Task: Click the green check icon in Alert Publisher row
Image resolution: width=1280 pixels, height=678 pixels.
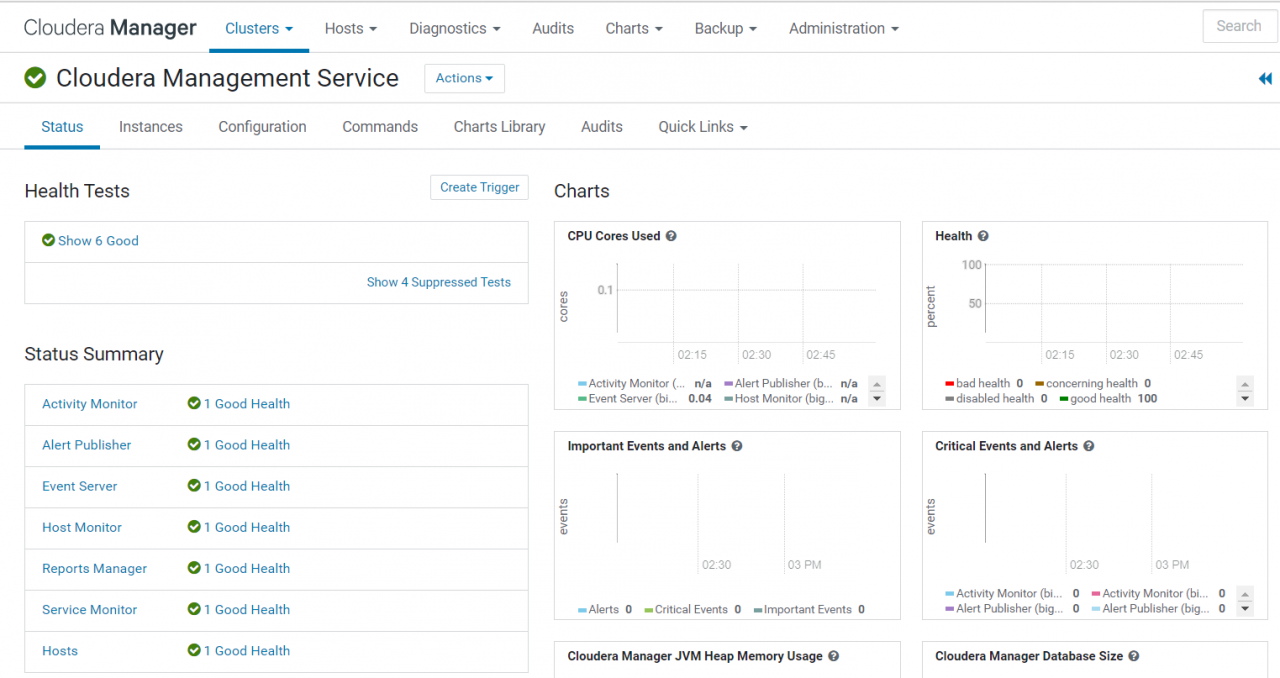Action: point(194,444)
